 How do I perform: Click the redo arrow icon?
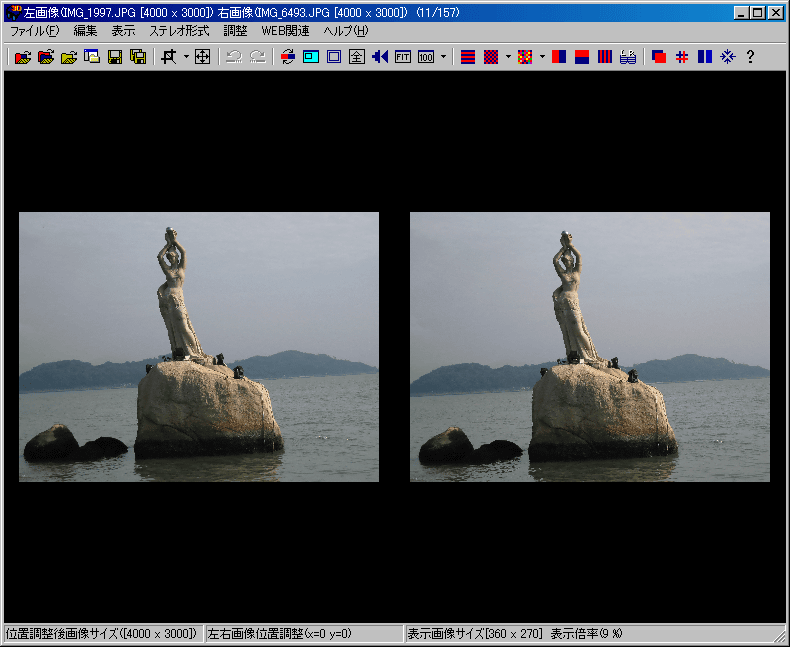point(257,56)
